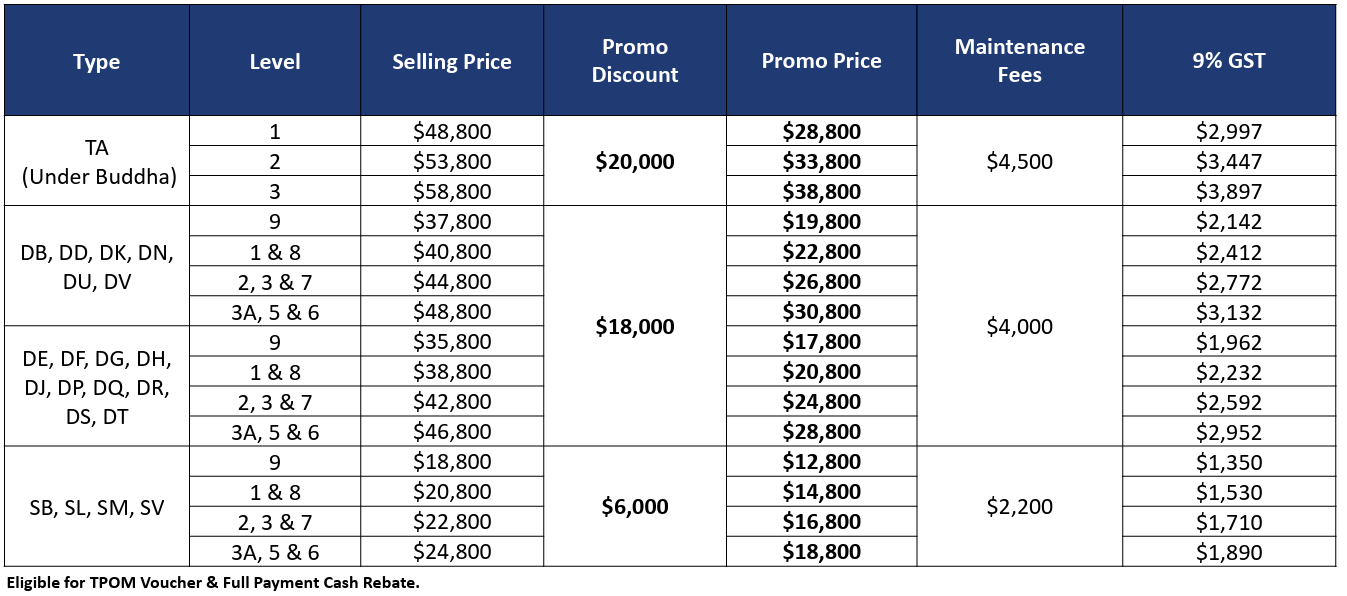The image size is (1347, 596).
Task: Click the DB, DD, DK, DN type cell
Action: [x=97, y=266]
